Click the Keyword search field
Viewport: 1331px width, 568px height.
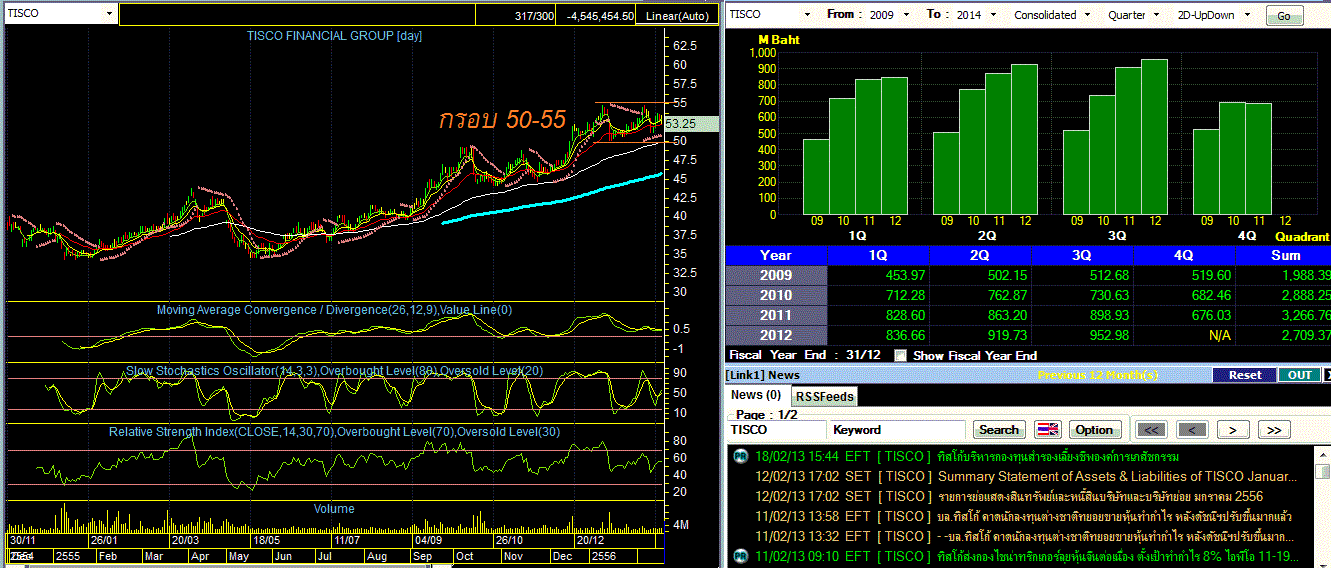click(897, 430)
